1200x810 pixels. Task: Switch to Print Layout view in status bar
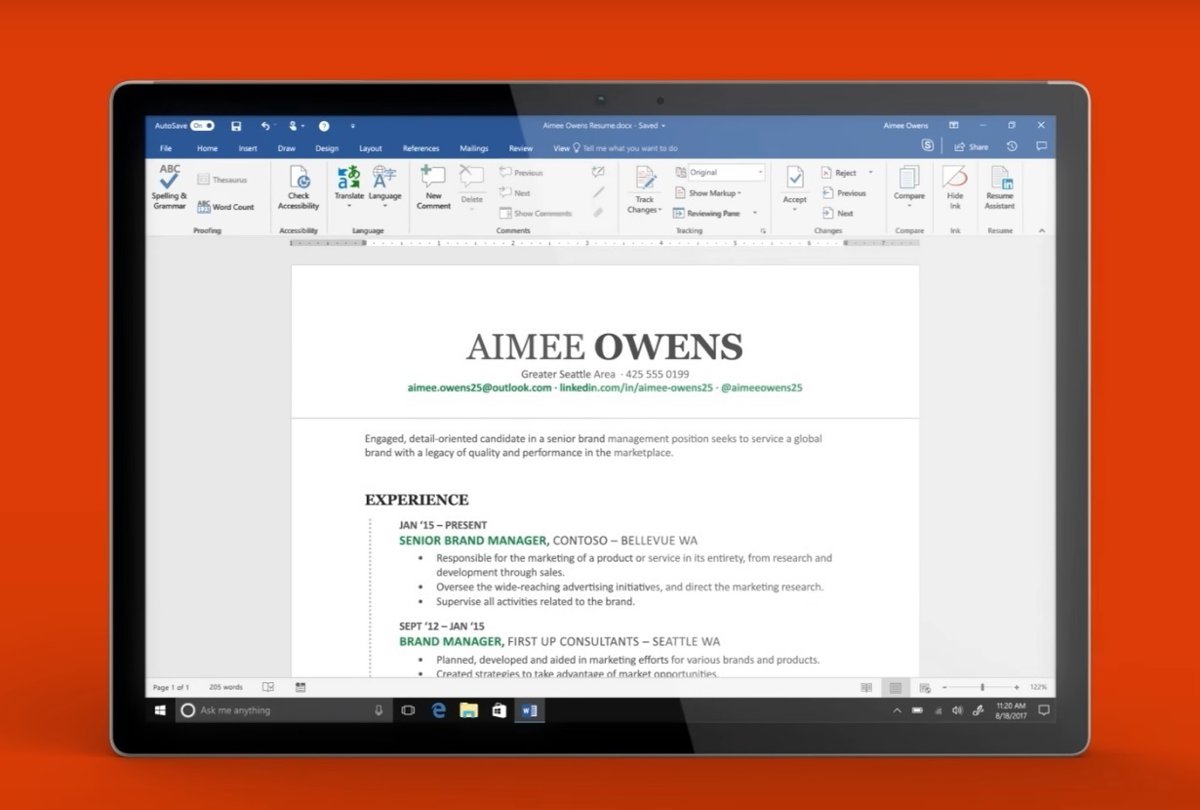pos(895,688)
